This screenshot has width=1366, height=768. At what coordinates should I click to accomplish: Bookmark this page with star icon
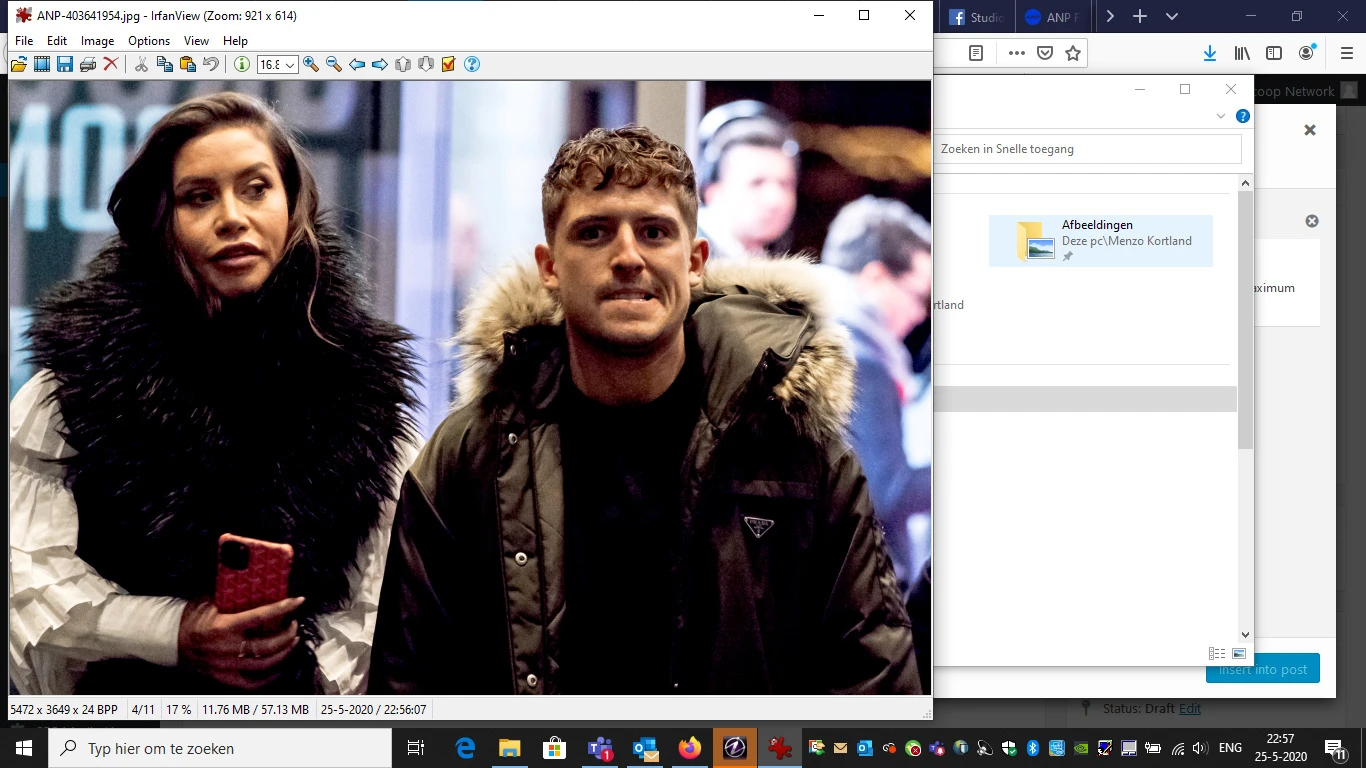tap(1073, 53)
